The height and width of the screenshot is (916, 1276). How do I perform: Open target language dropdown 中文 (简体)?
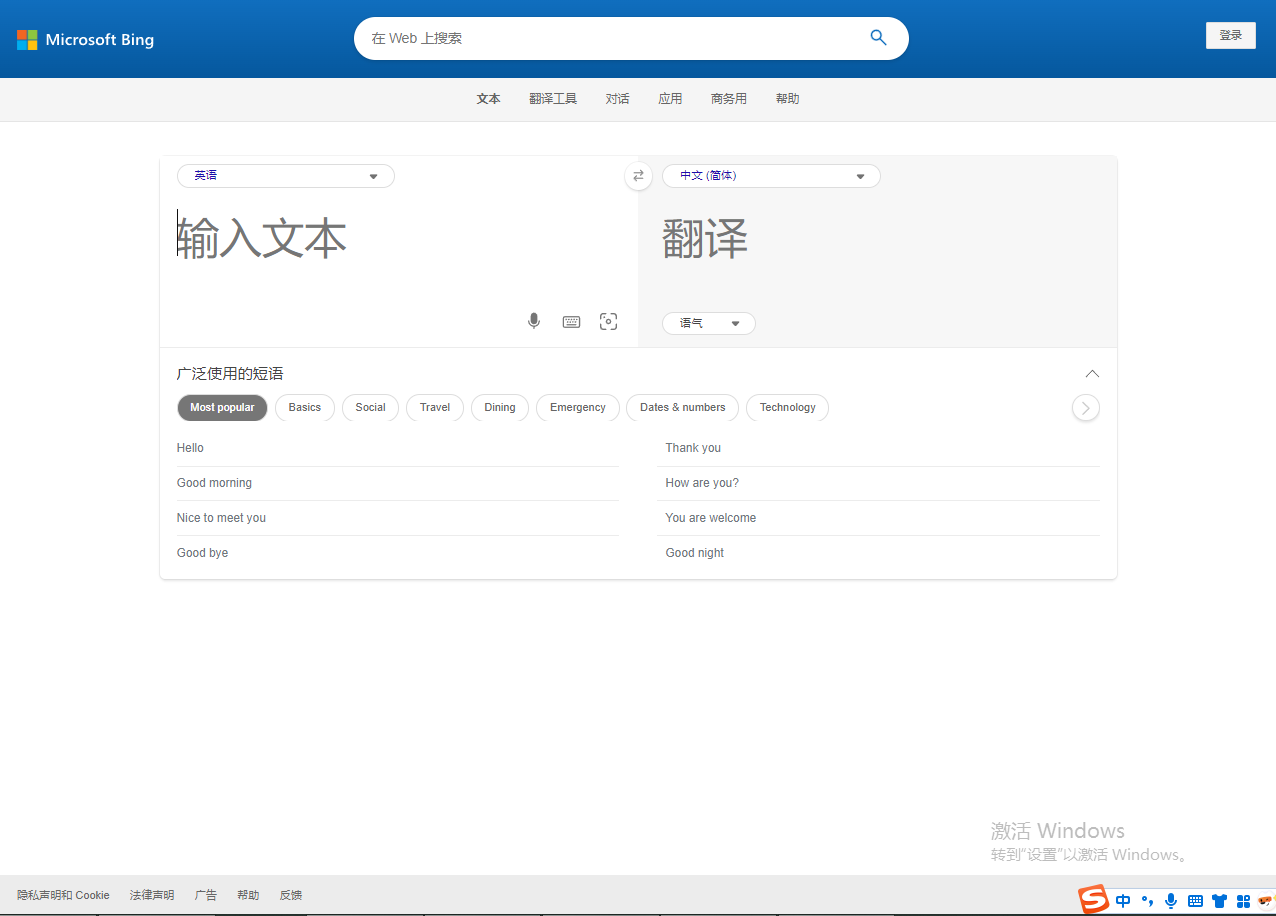[771, 176]
